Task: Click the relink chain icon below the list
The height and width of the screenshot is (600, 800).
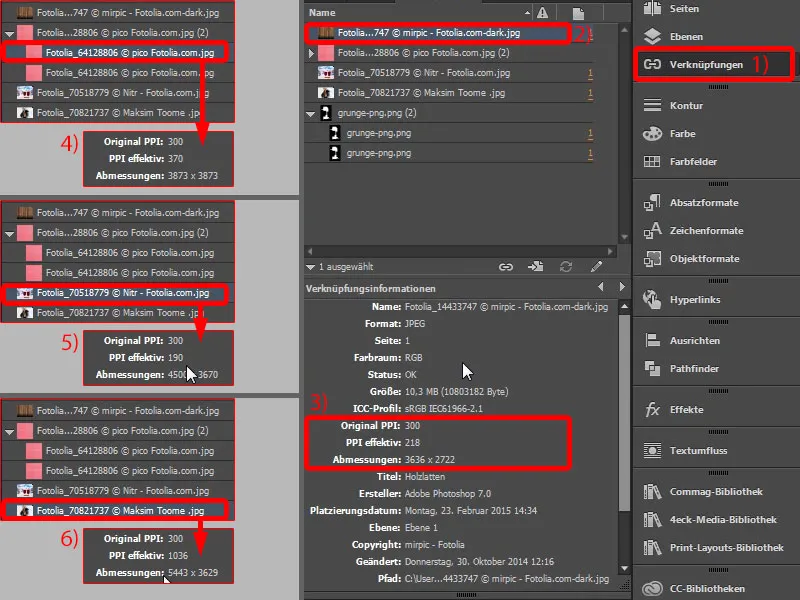Action: [506, 267]
